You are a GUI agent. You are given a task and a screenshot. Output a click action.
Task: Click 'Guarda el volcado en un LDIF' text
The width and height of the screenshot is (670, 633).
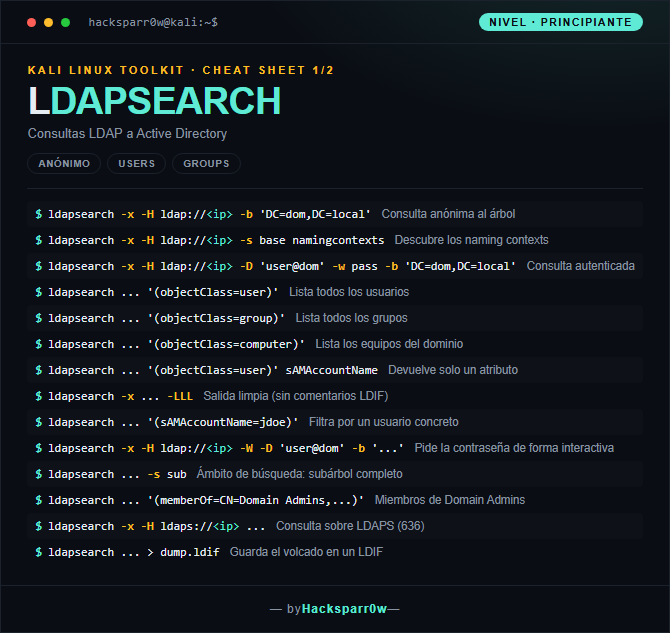click(306, 552)
